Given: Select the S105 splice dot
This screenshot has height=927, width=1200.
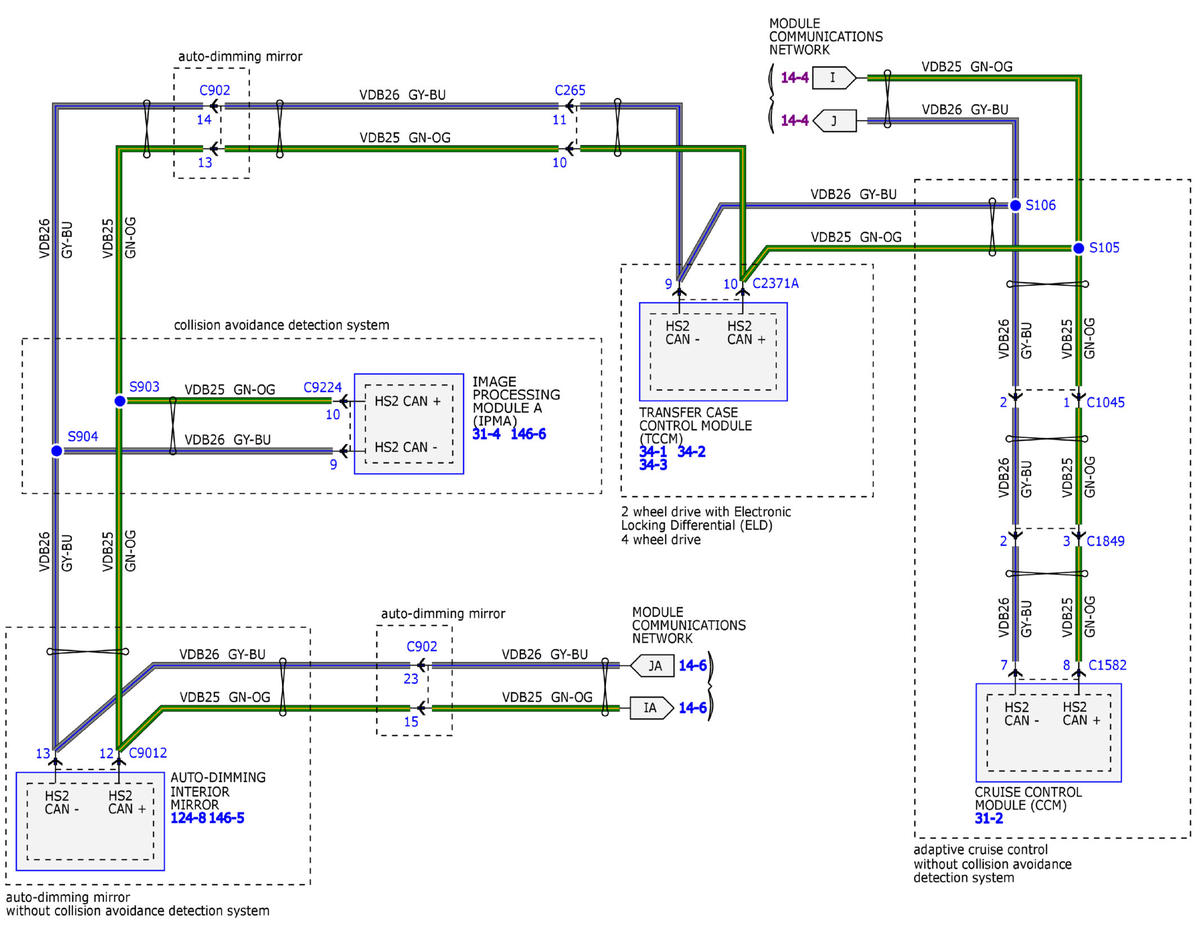Looking at the screenshot, I should [1079, 247].
